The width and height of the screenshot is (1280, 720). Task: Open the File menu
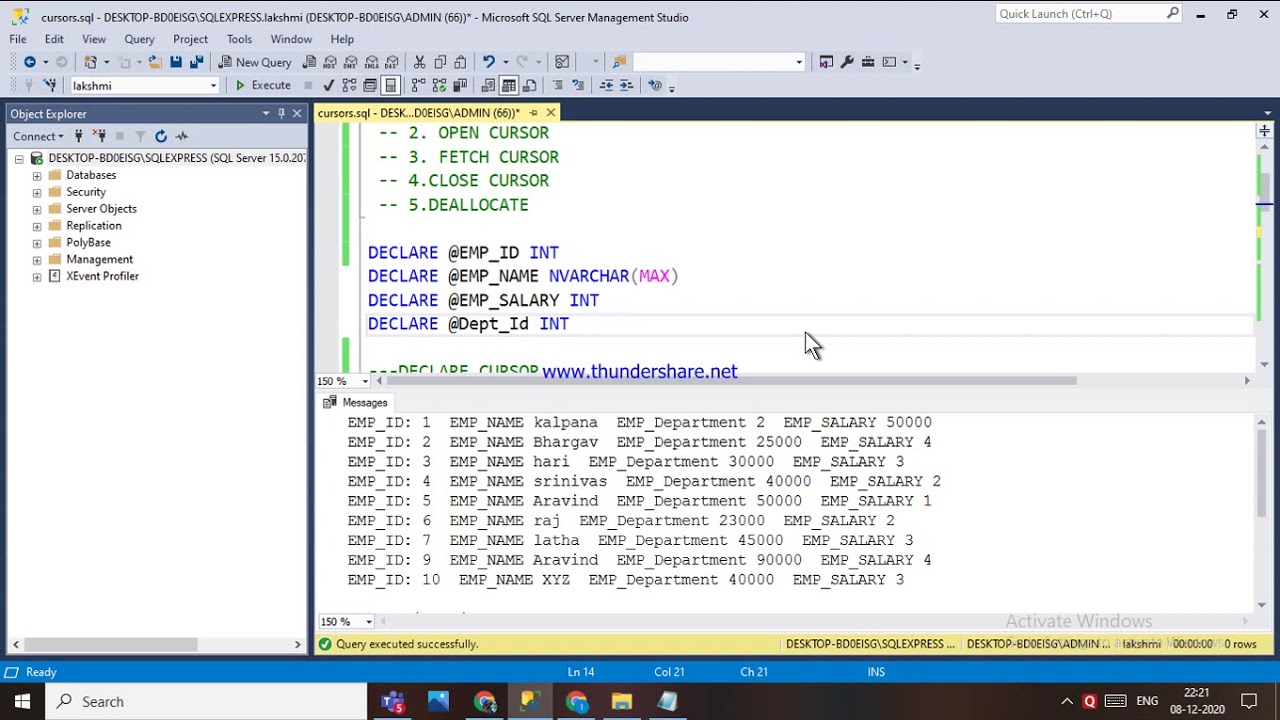click(x=18, y=39)
